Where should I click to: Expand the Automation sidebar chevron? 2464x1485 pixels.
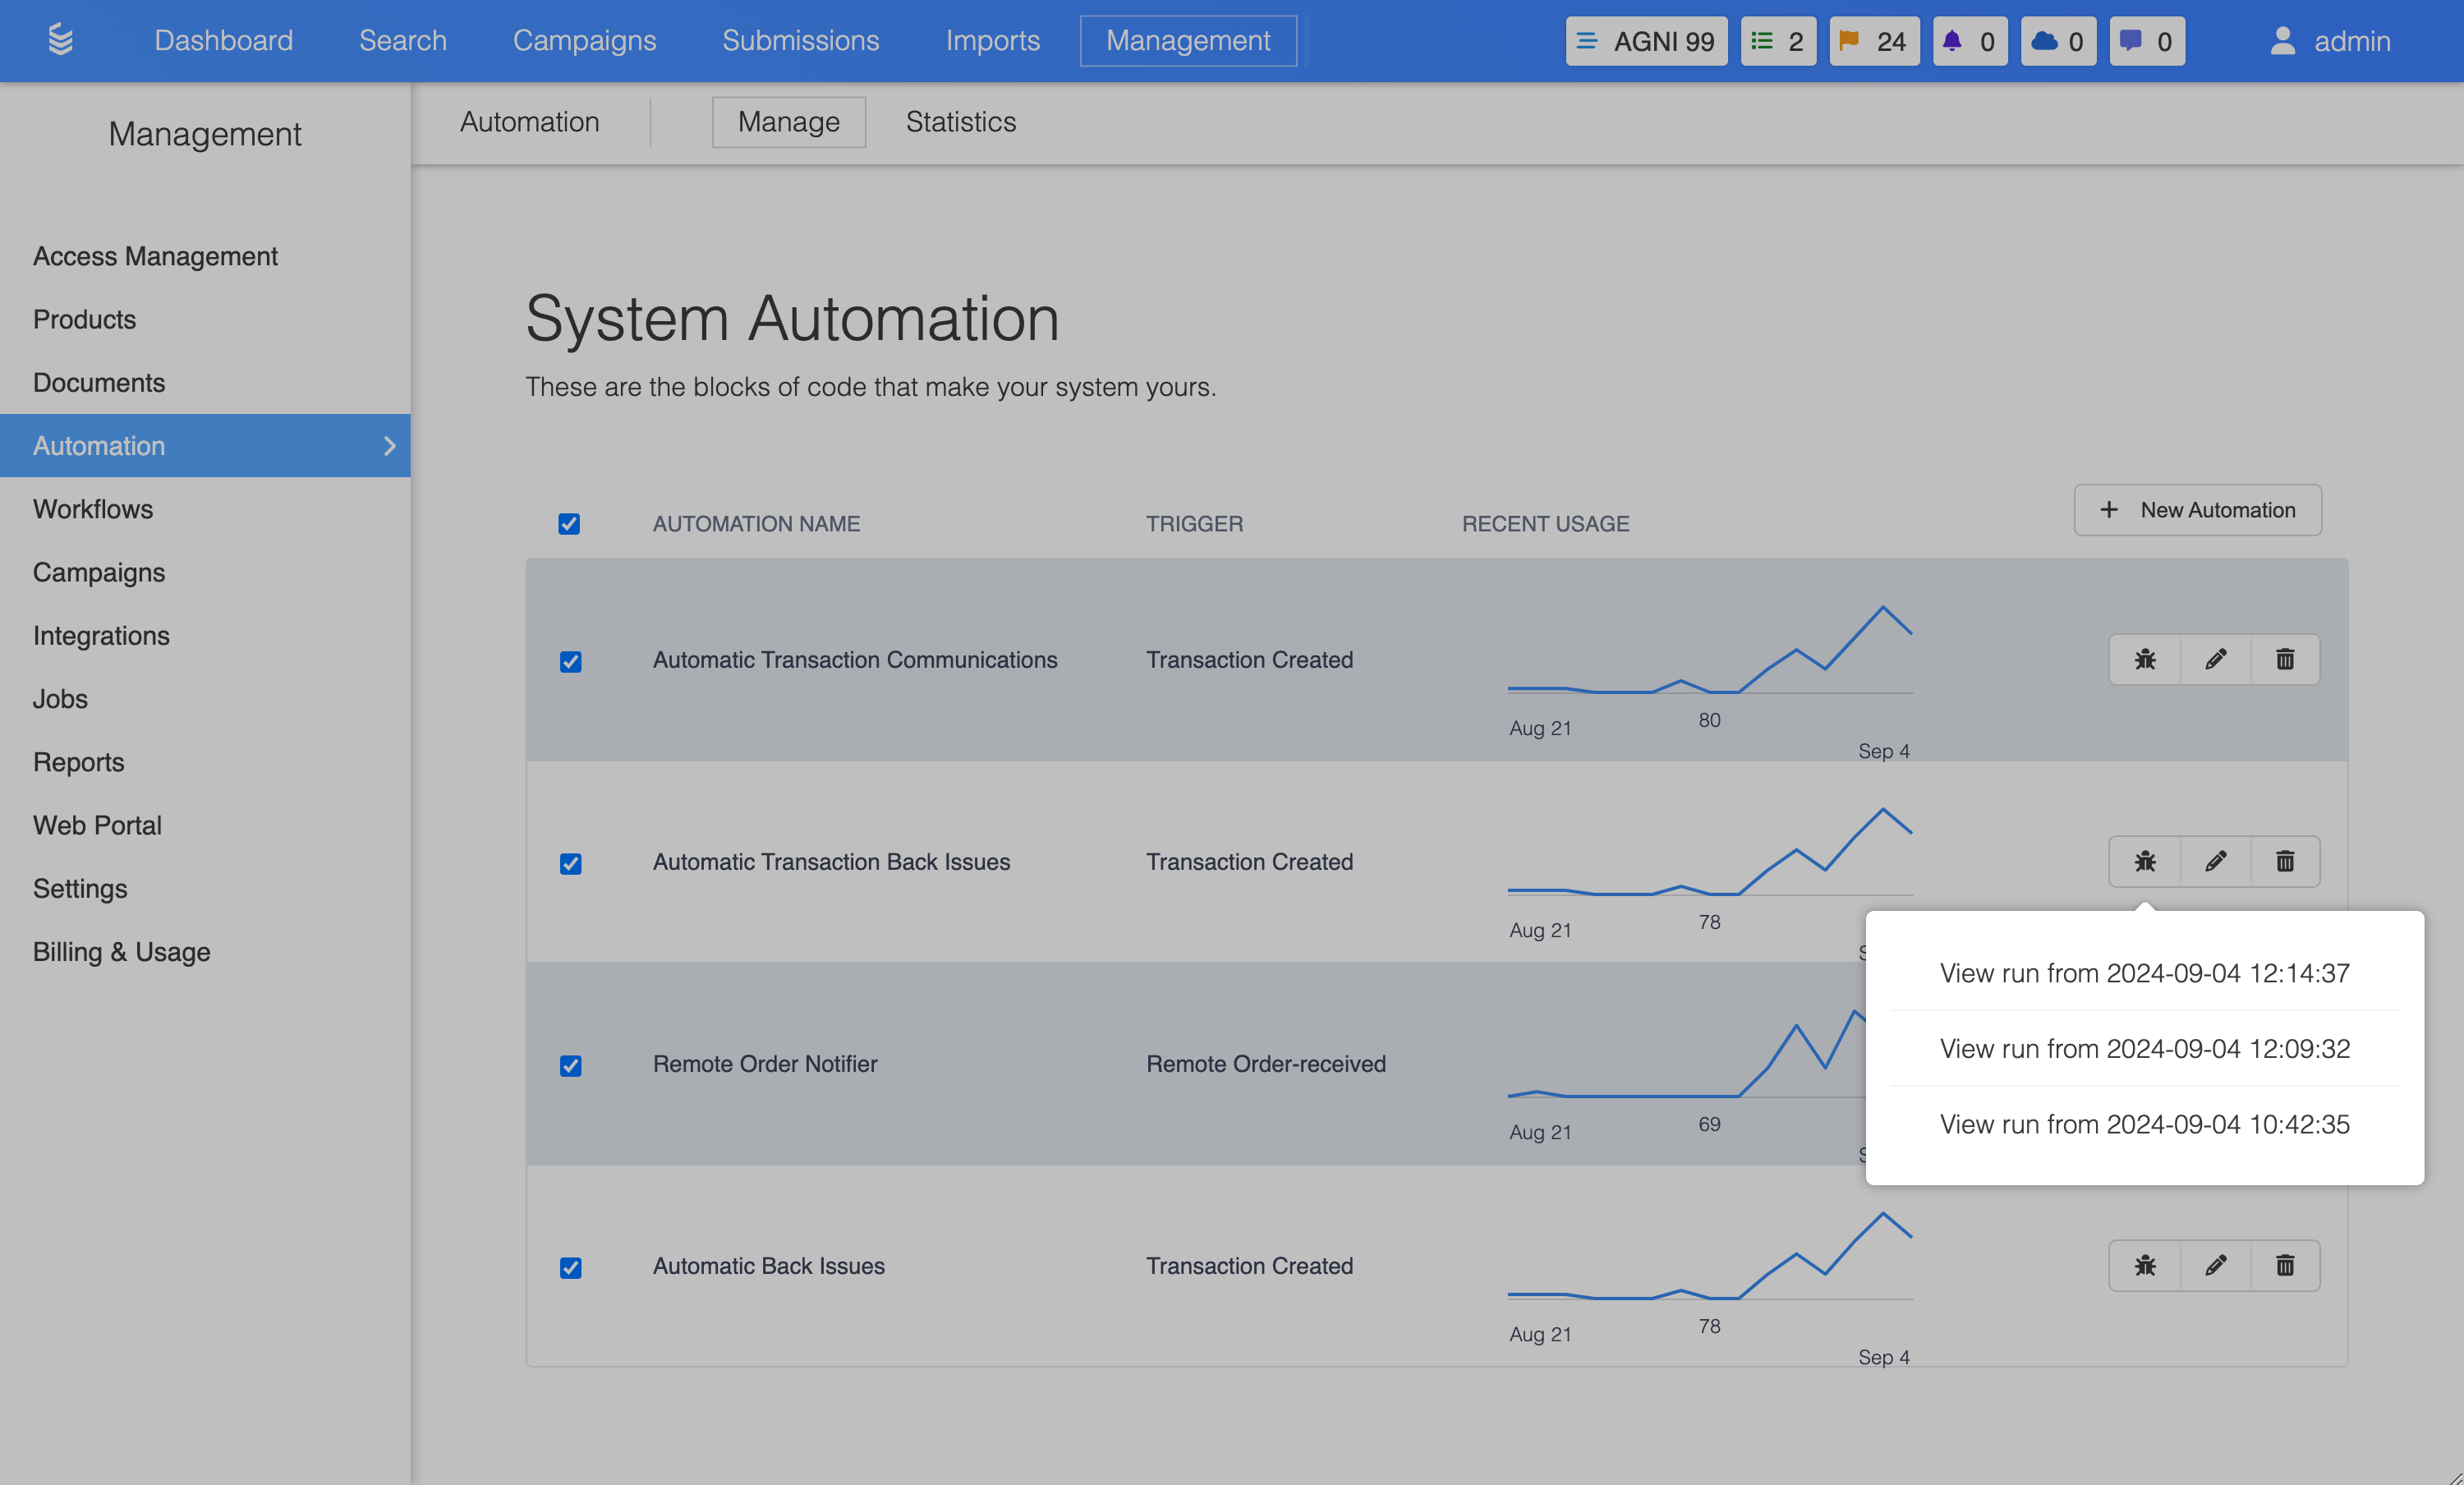[x=390, y=446]
